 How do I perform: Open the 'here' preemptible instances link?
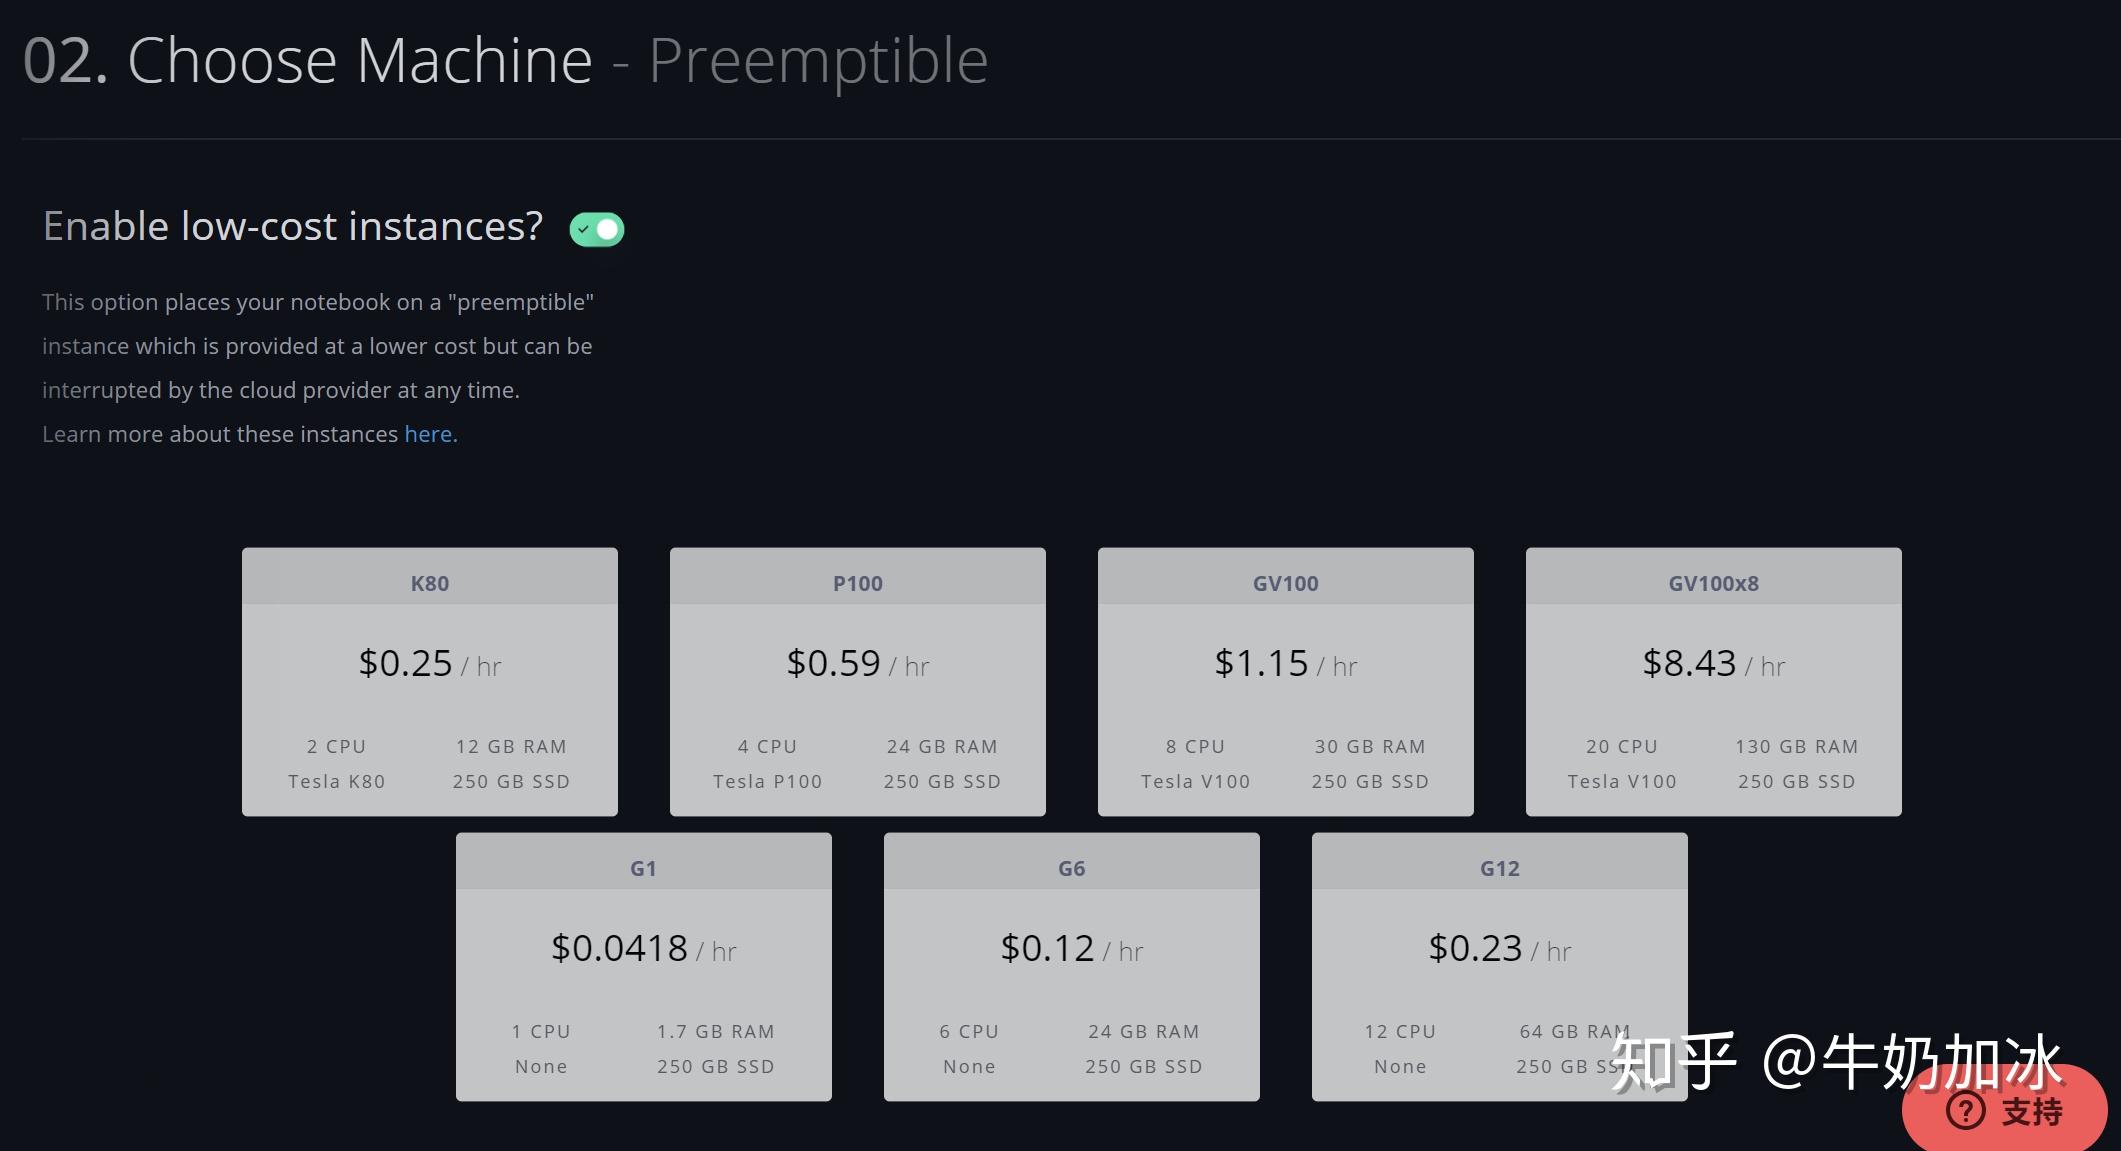point(428,434)
